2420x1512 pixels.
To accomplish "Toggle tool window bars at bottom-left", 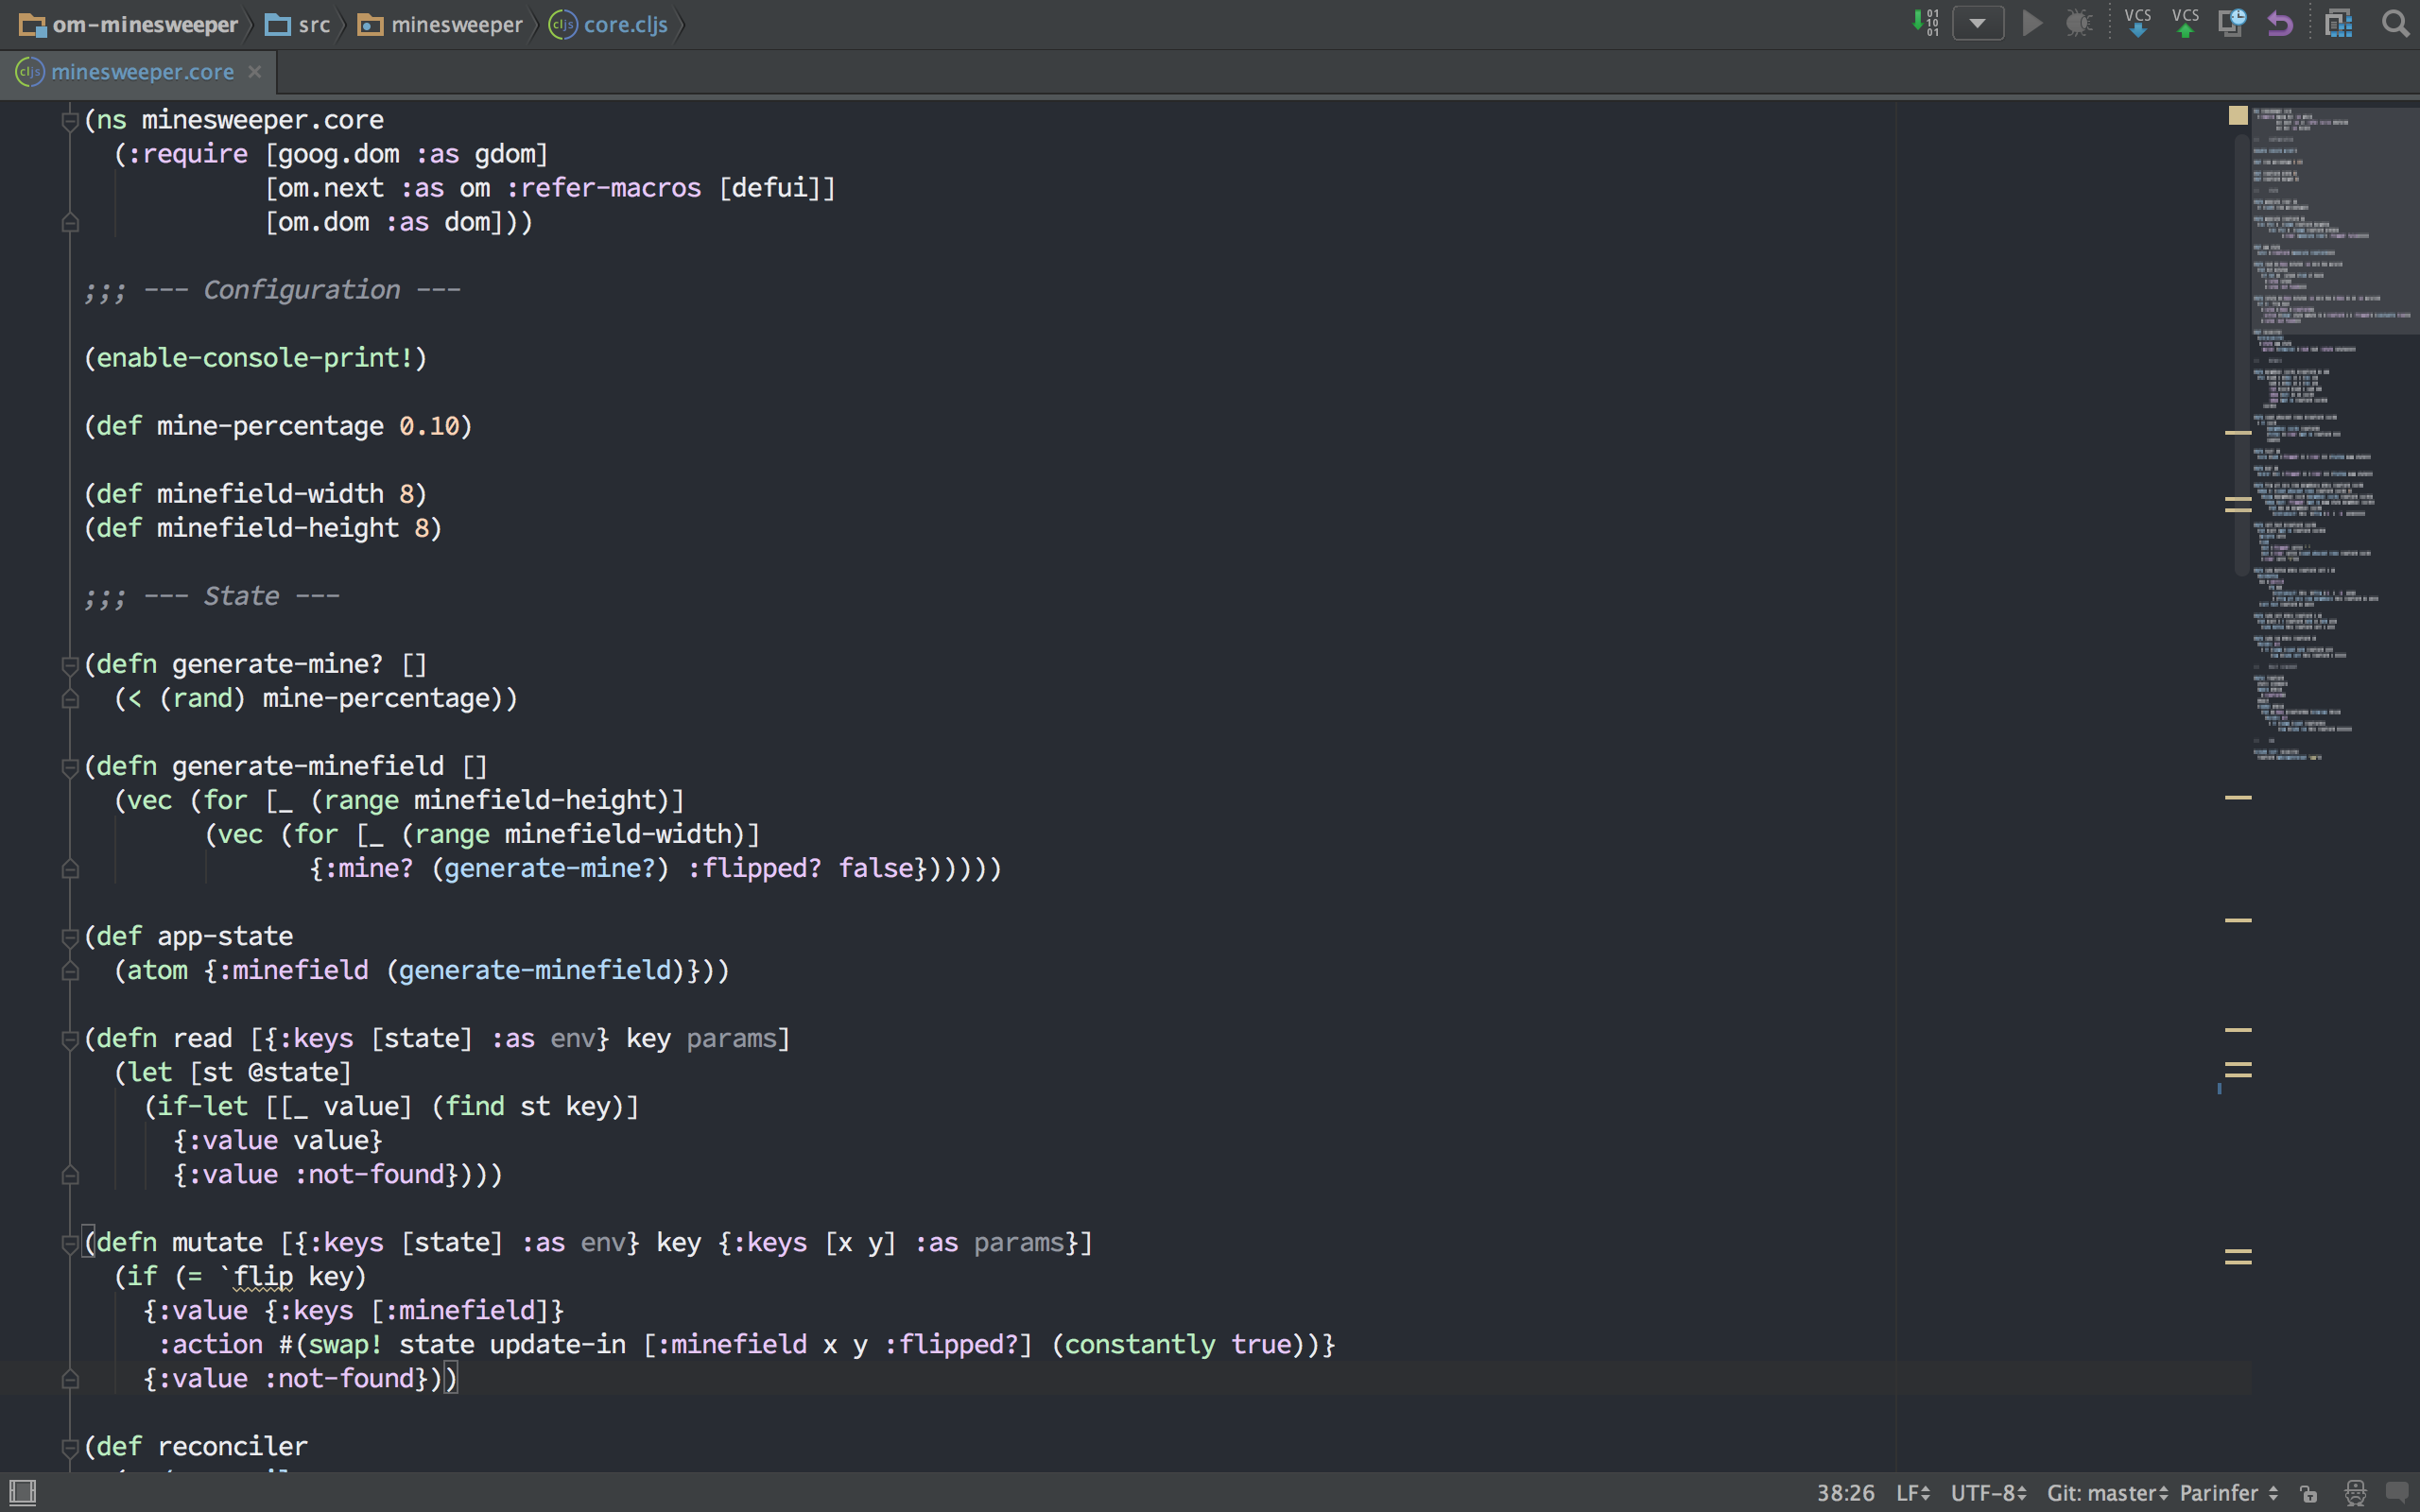I will (x=22, y=1493).
